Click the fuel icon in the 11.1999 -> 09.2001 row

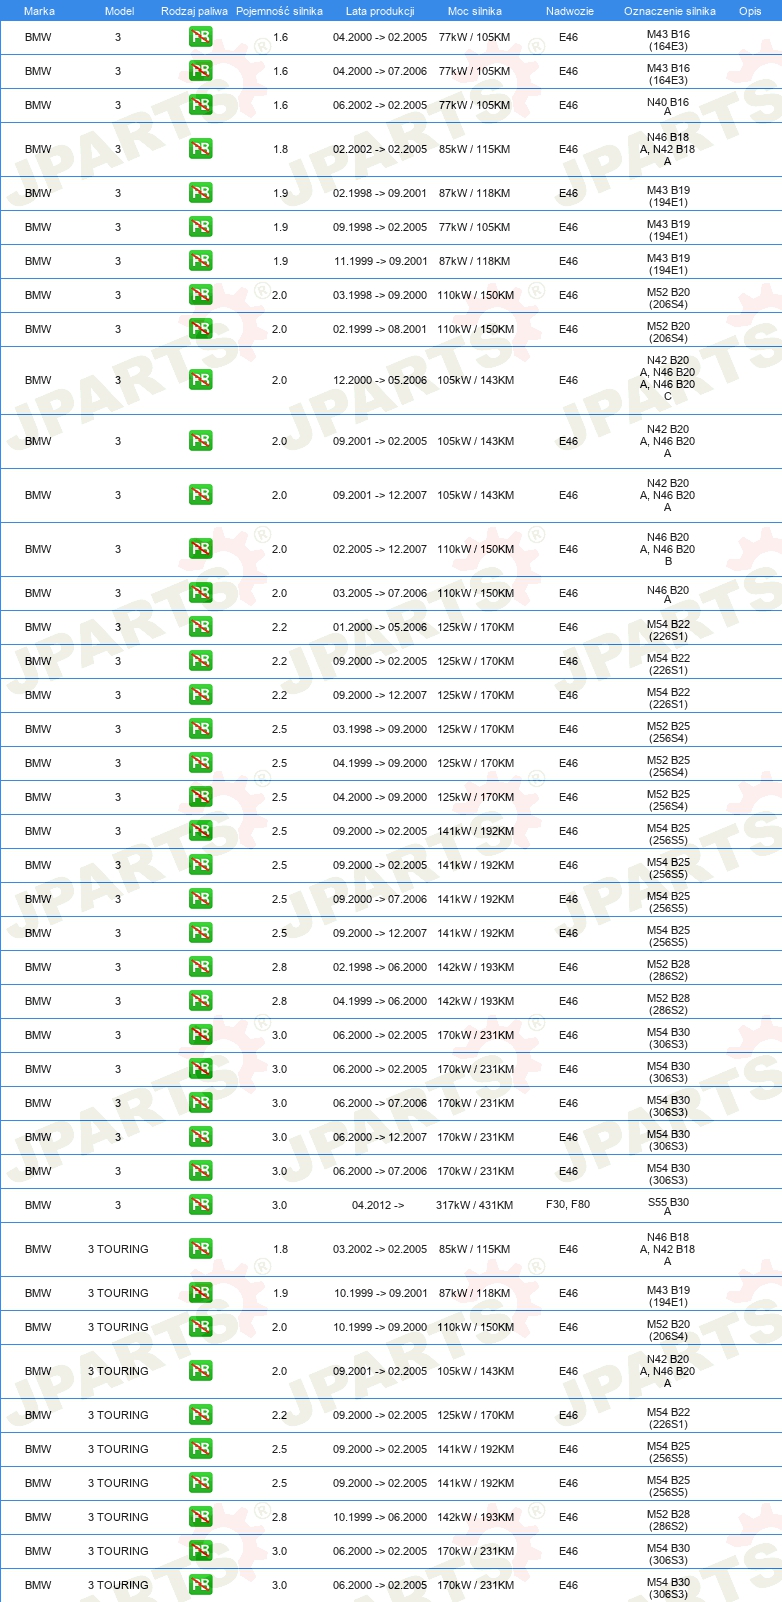[x=200, y=261]
